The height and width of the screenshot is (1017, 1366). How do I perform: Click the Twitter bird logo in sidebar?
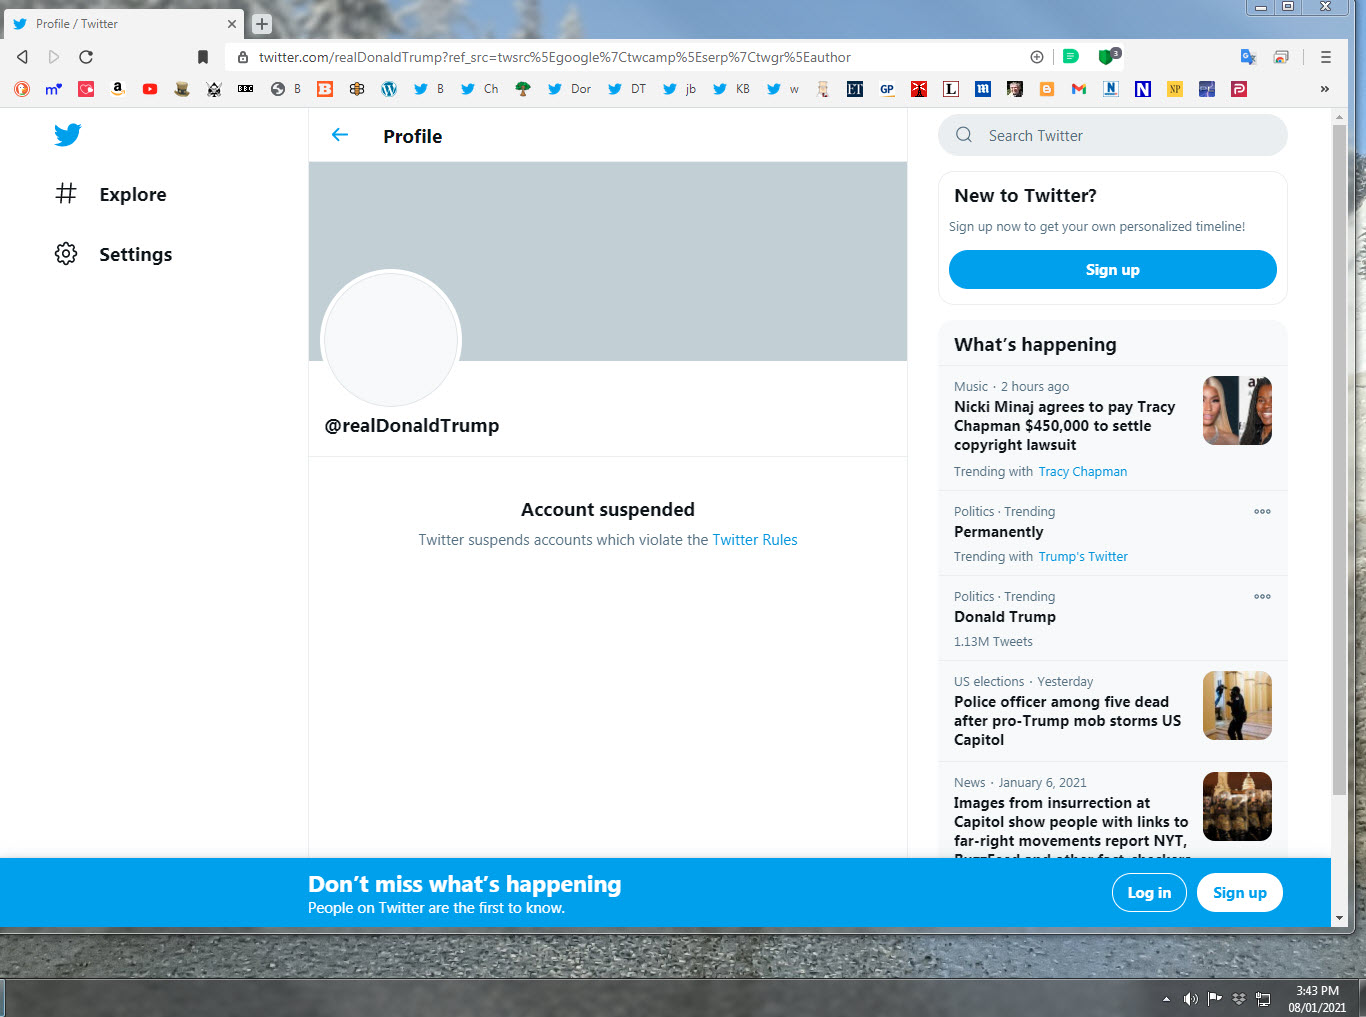tap(68, 135)
